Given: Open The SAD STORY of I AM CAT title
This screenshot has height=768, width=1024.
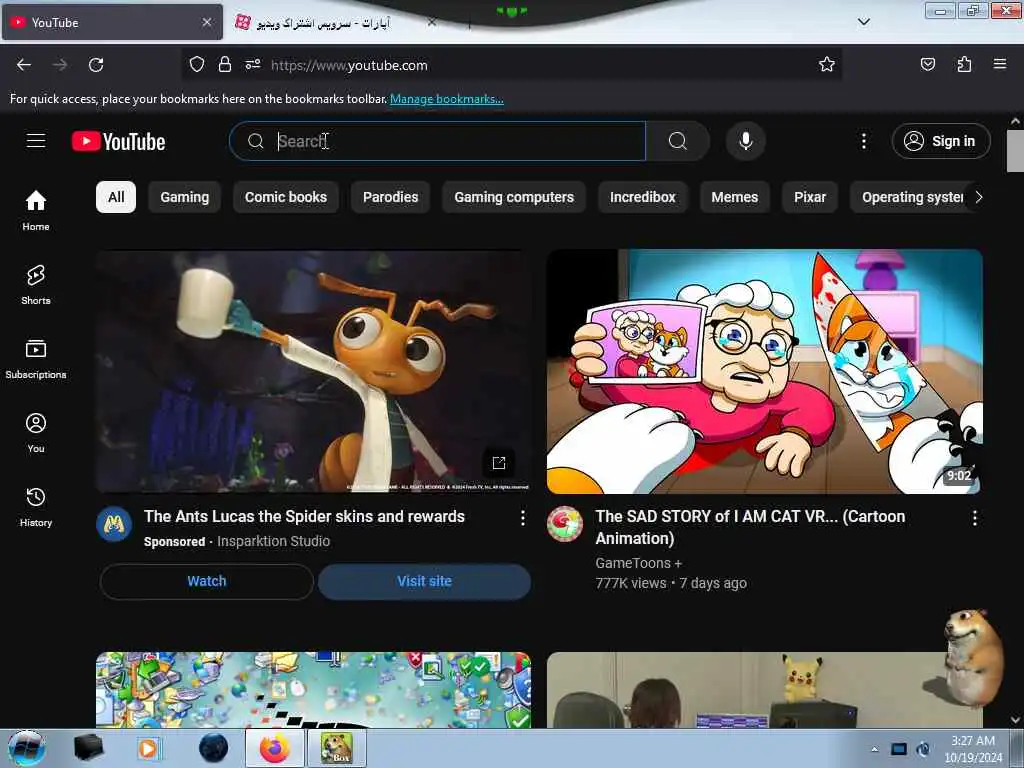Looking at the screenshot, I should point(750,527).
